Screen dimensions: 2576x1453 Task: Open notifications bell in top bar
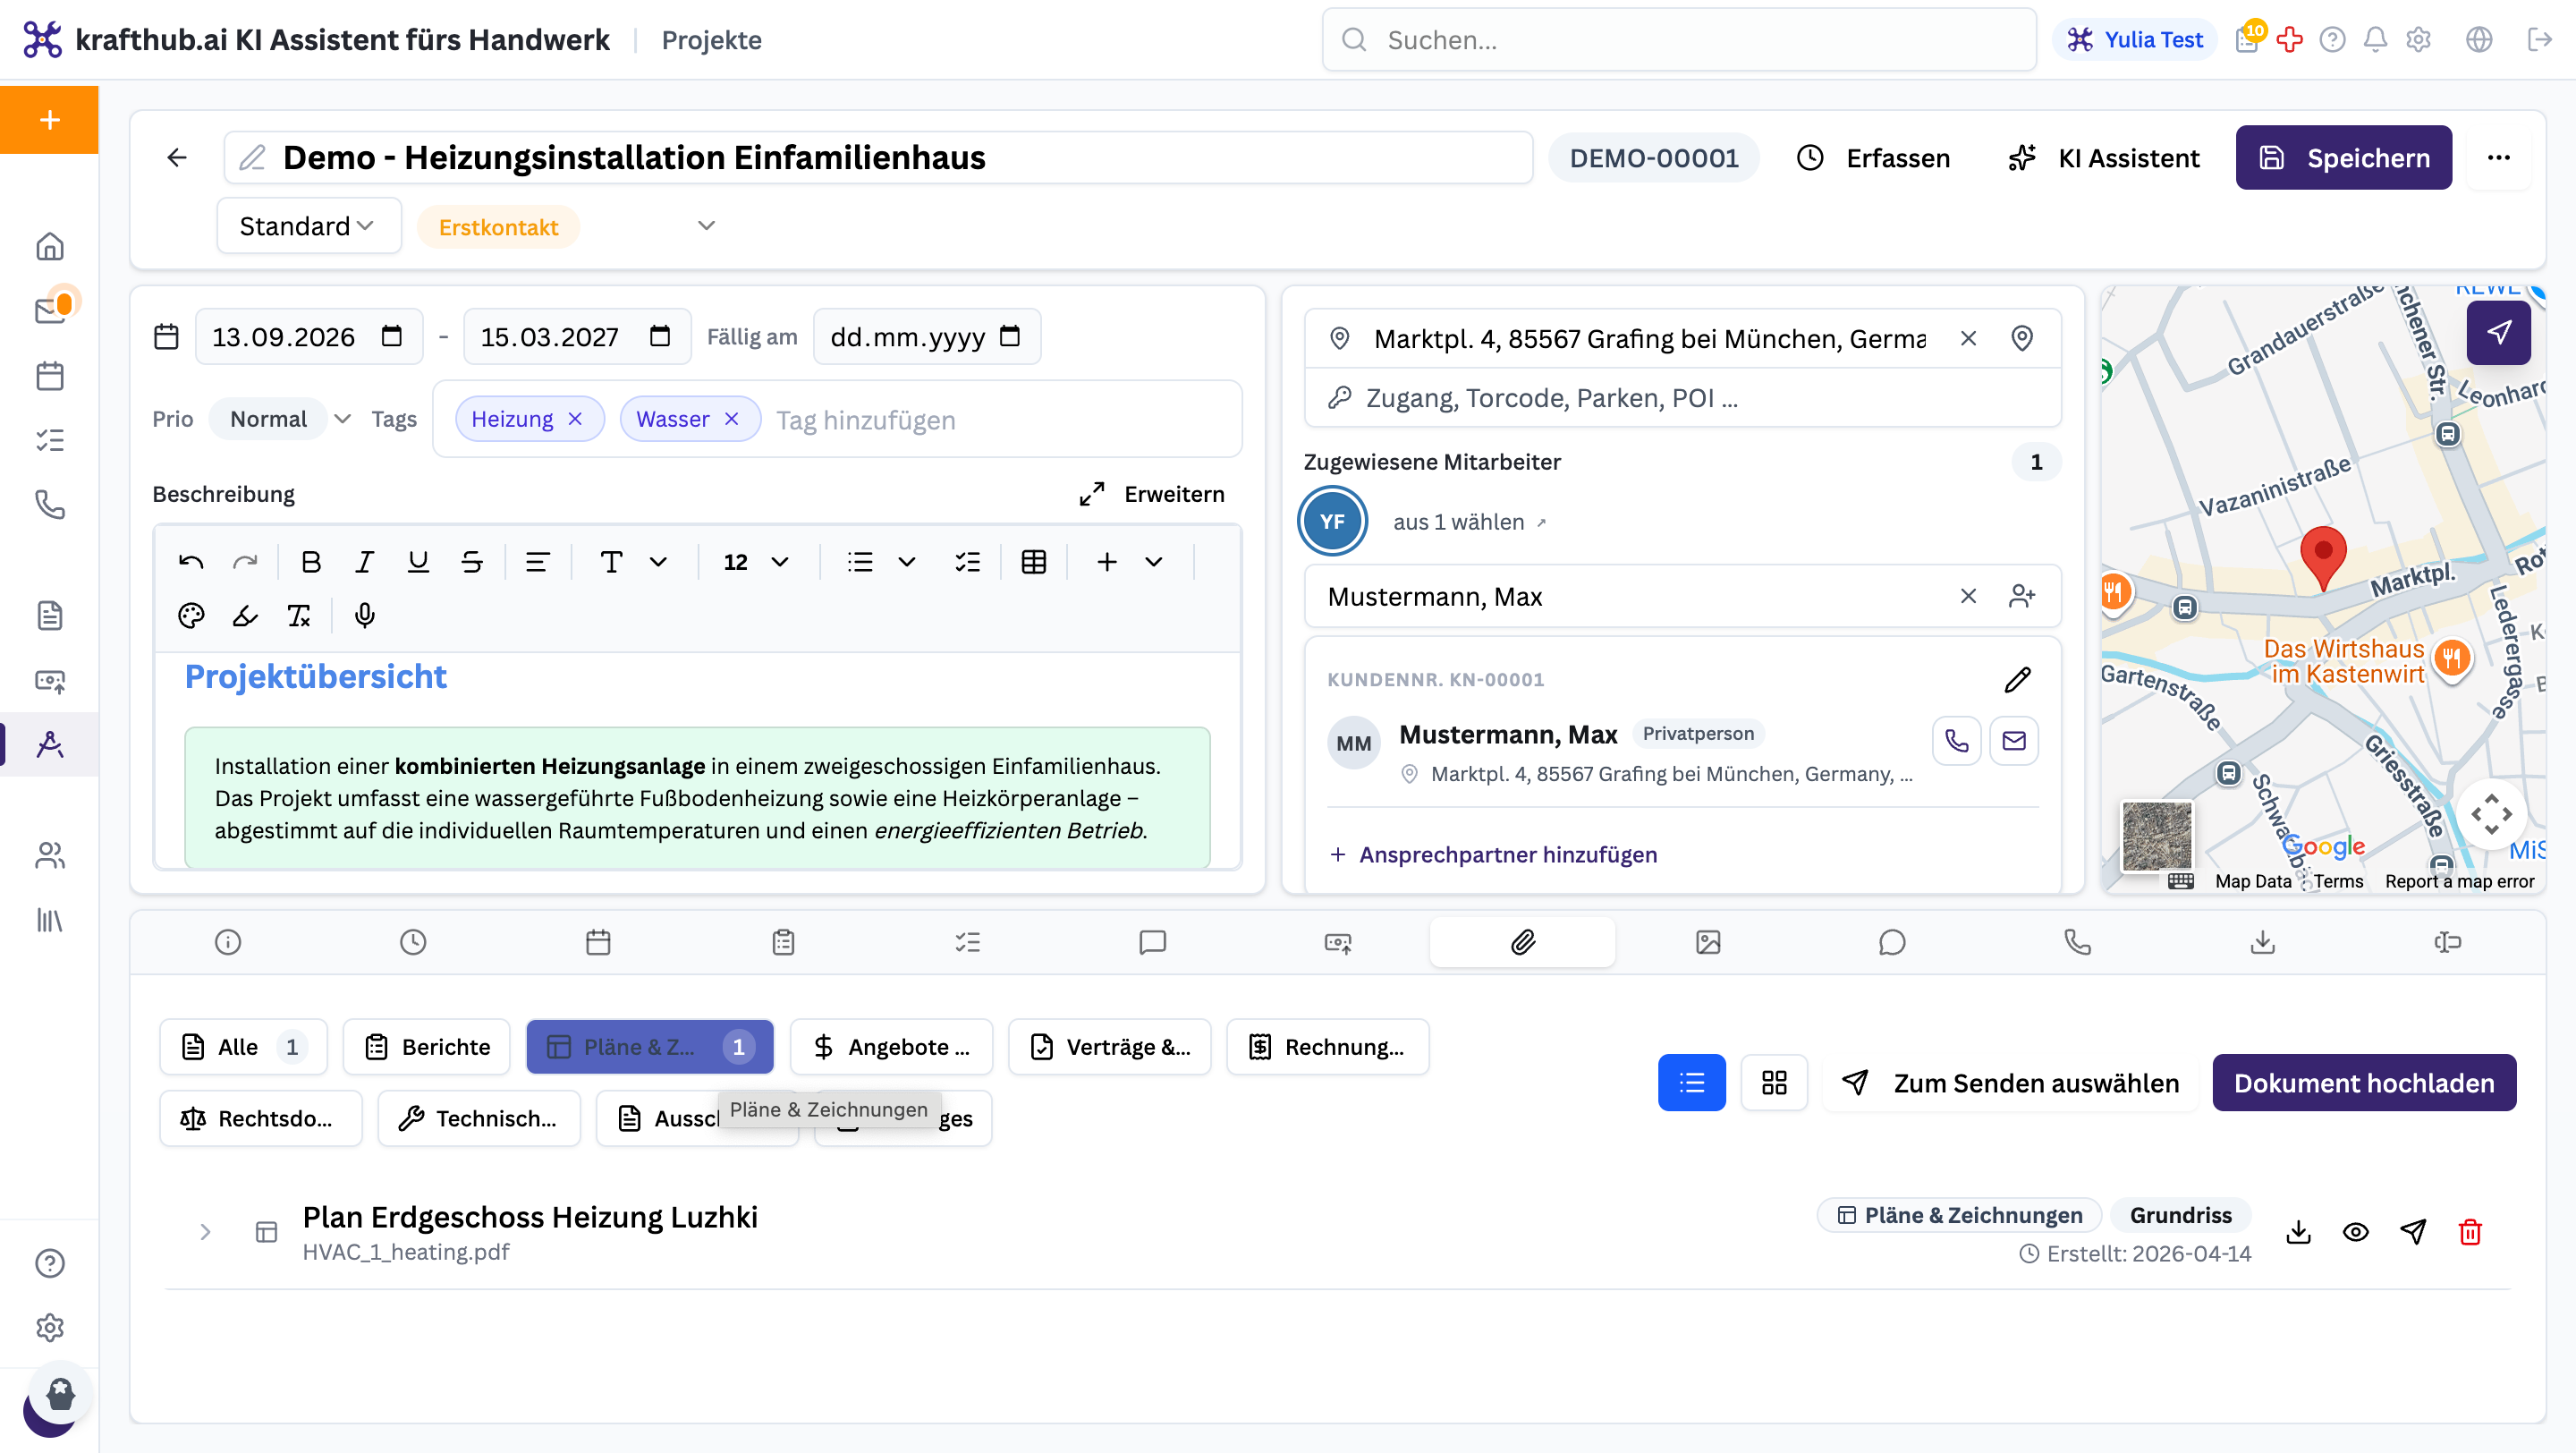[x=2375, y=40]
